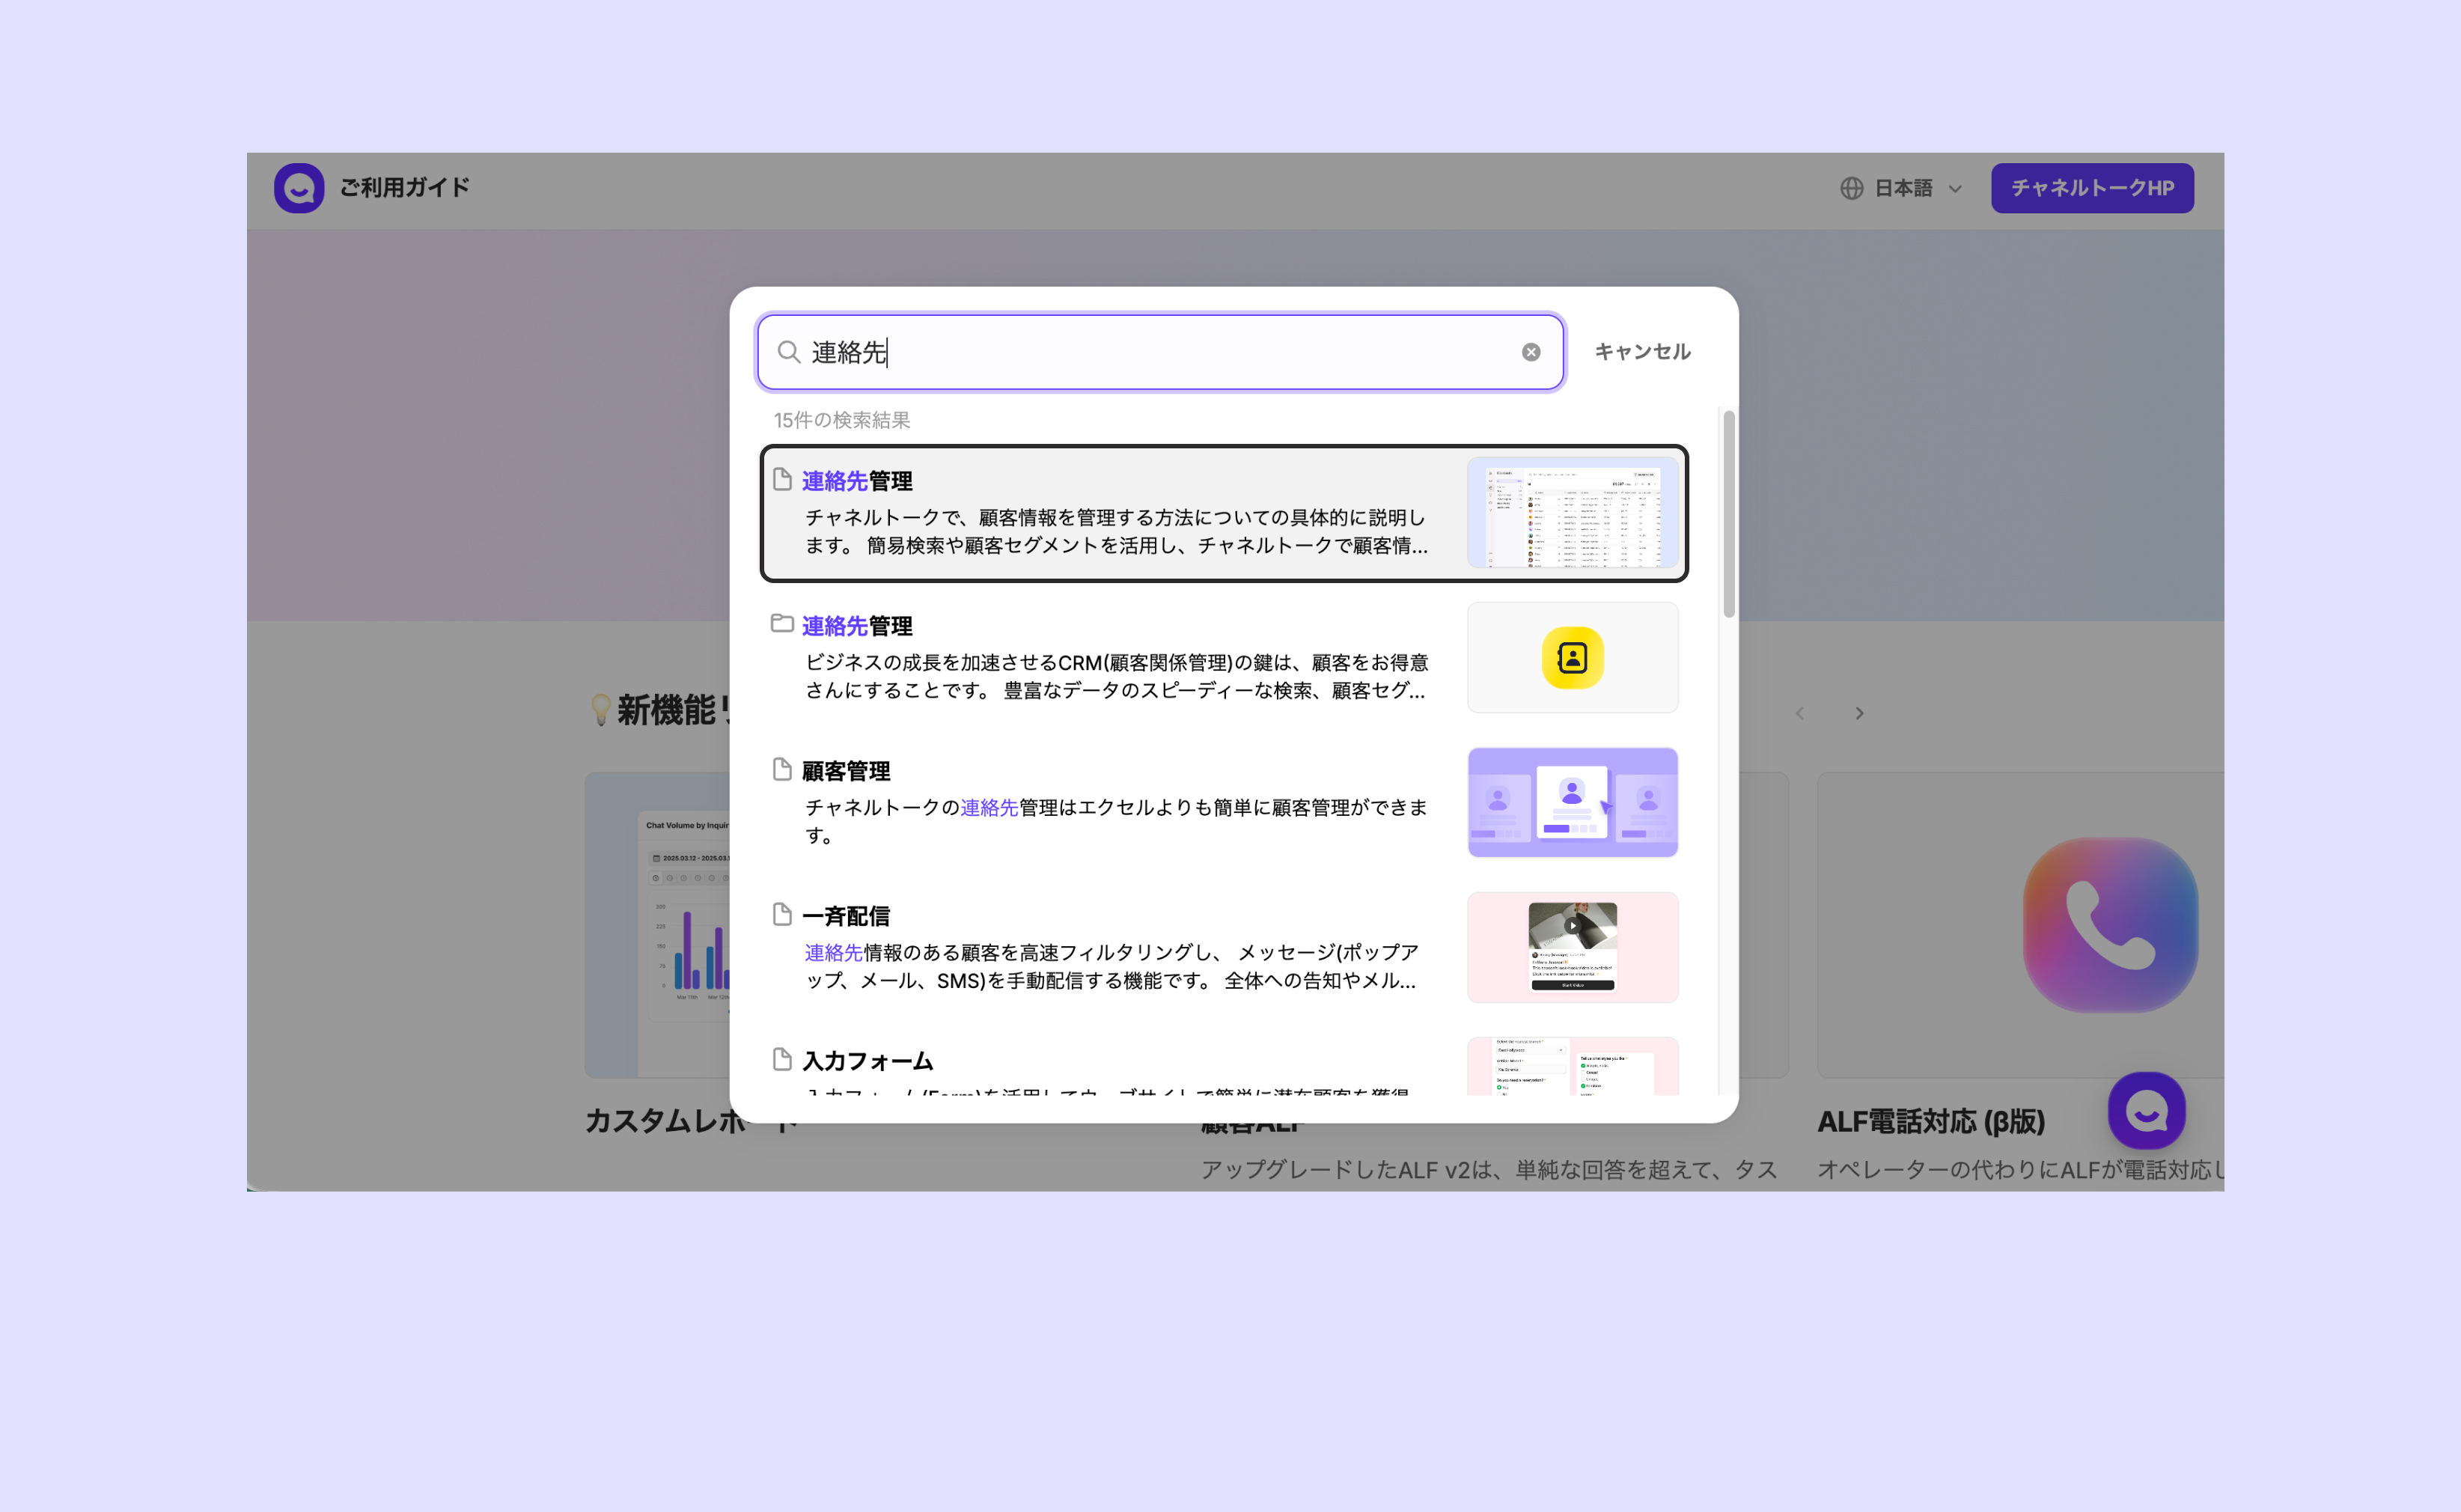Click the チャネルトークHP button
2461x1512 pixels.
pyautogui.click(x=2091, y=188)
